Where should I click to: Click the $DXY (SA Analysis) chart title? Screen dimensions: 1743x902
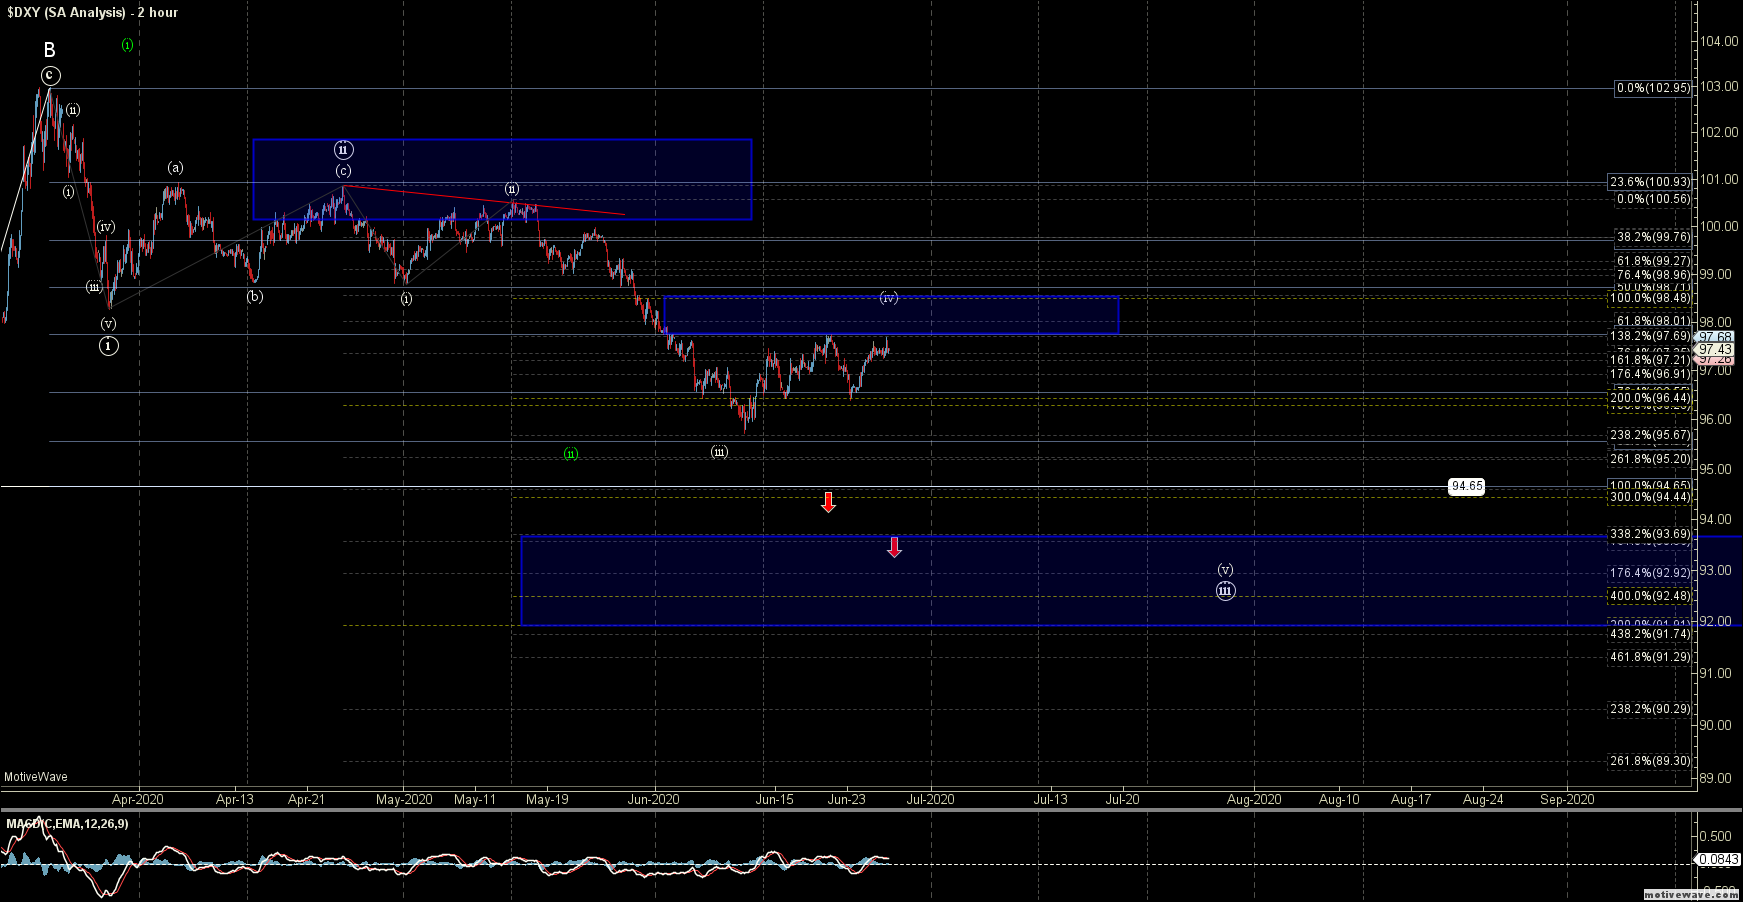(92, 12)
